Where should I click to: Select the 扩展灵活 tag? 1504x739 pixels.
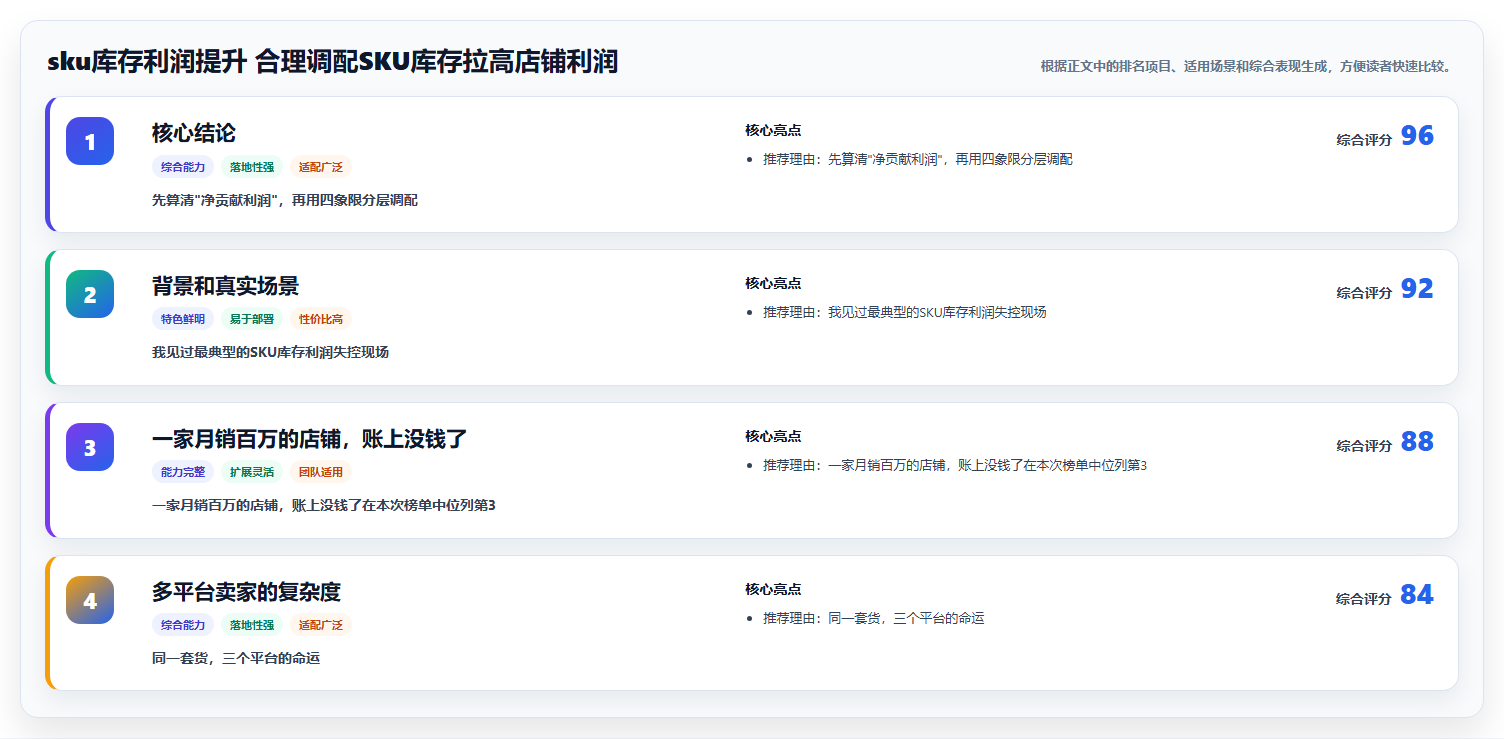[252, 472]
